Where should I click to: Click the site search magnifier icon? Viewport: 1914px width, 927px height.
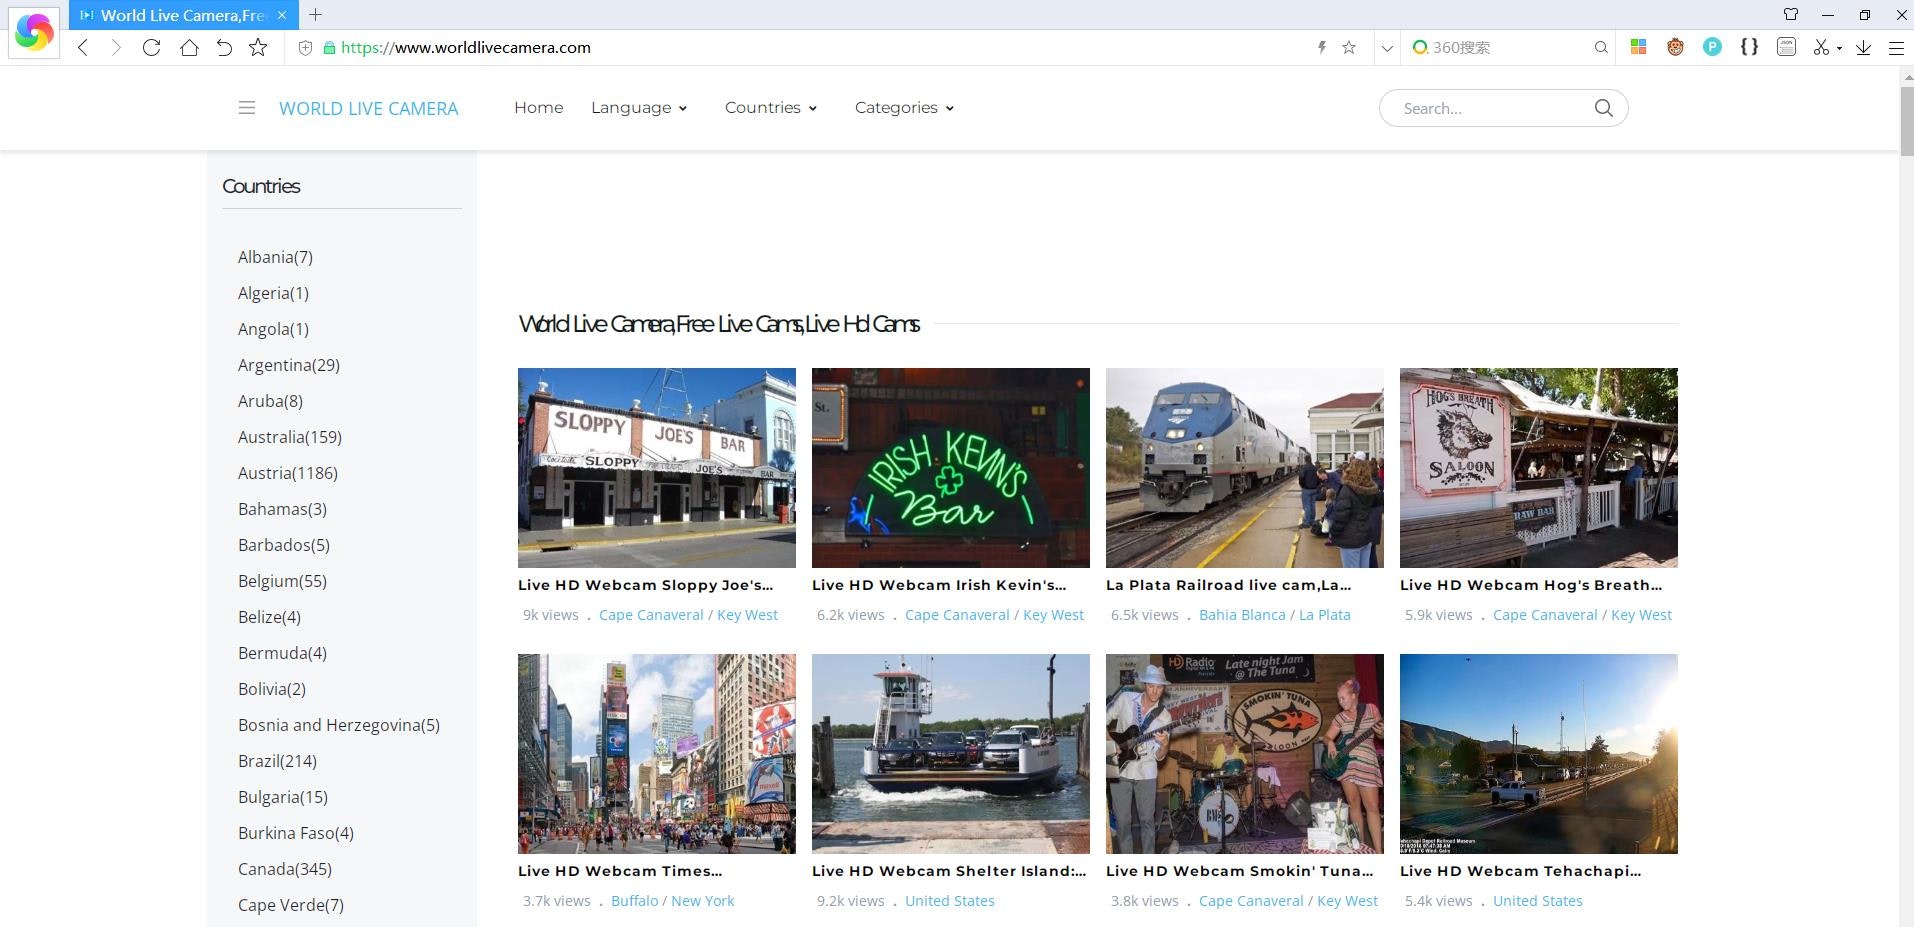pos(1603,108)
